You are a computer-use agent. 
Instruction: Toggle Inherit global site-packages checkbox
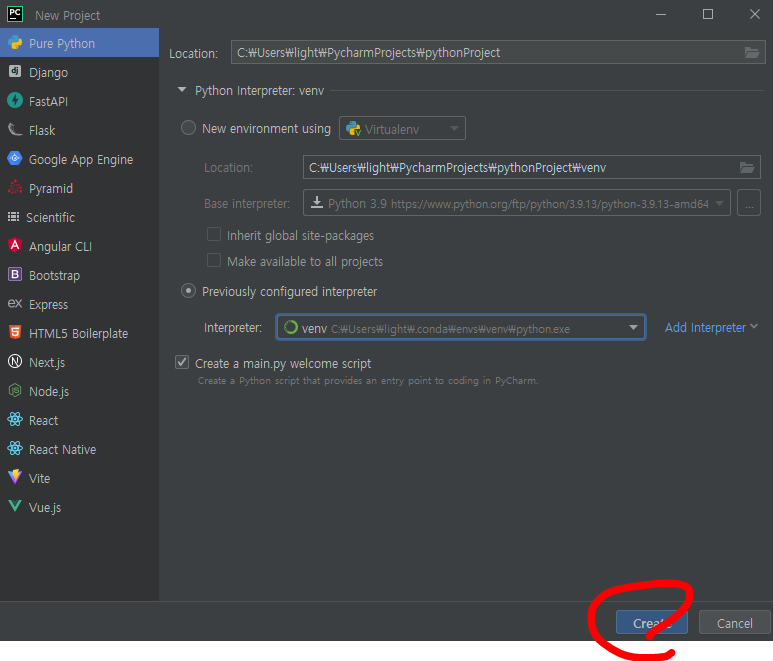click(214, 234)
